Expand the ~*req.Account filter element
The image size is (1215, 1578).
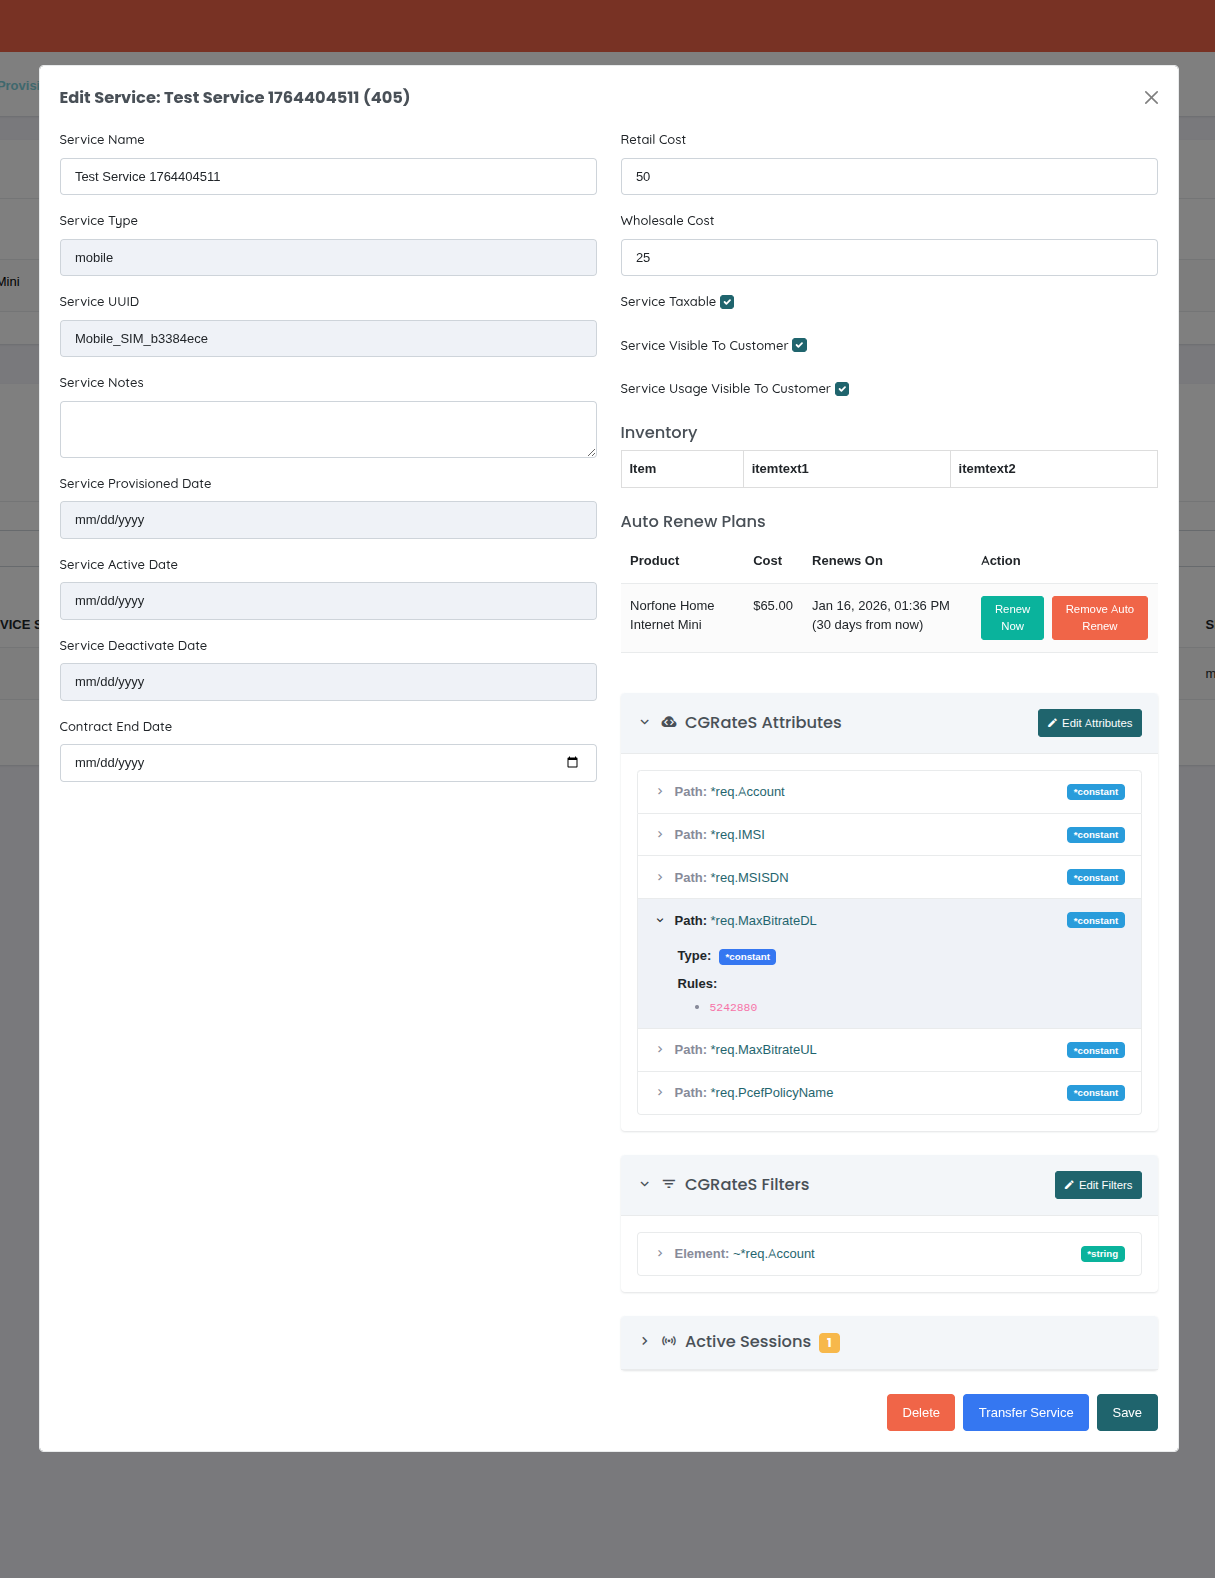660,1254
